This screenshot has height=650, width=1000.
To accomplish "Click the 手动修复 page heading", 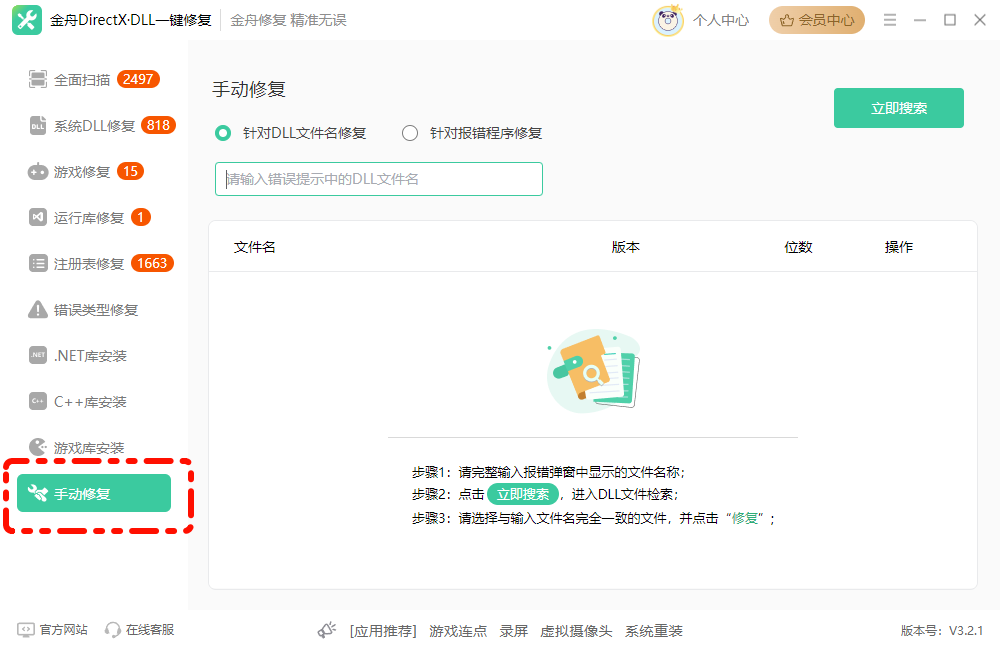I will (249, 89).
